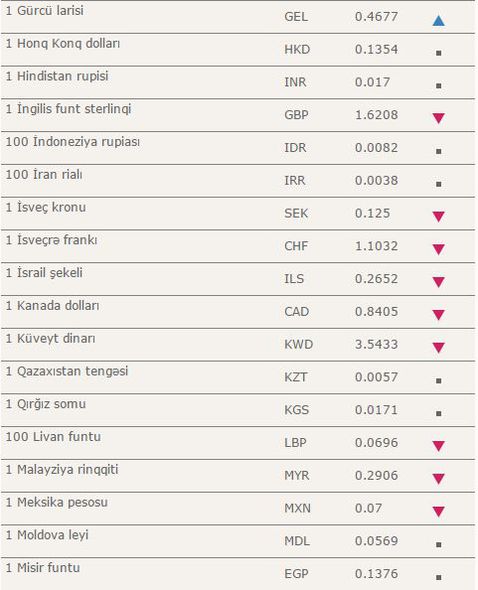Click the down arrow in the LBP row
Screen dimensions: 478x590
click(x=438, y=446)
